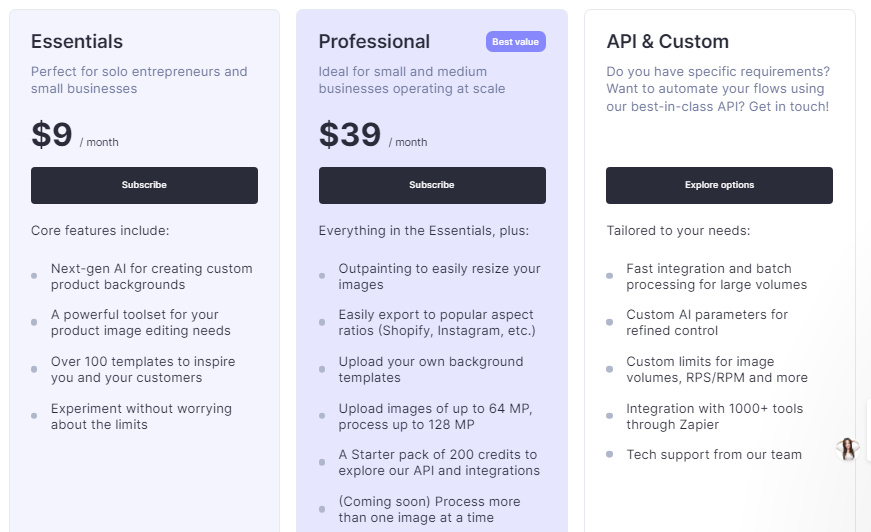Select the Professional plan heading
Image resolution: width=871 pixels, height=532 pixels.
[374, 42]
